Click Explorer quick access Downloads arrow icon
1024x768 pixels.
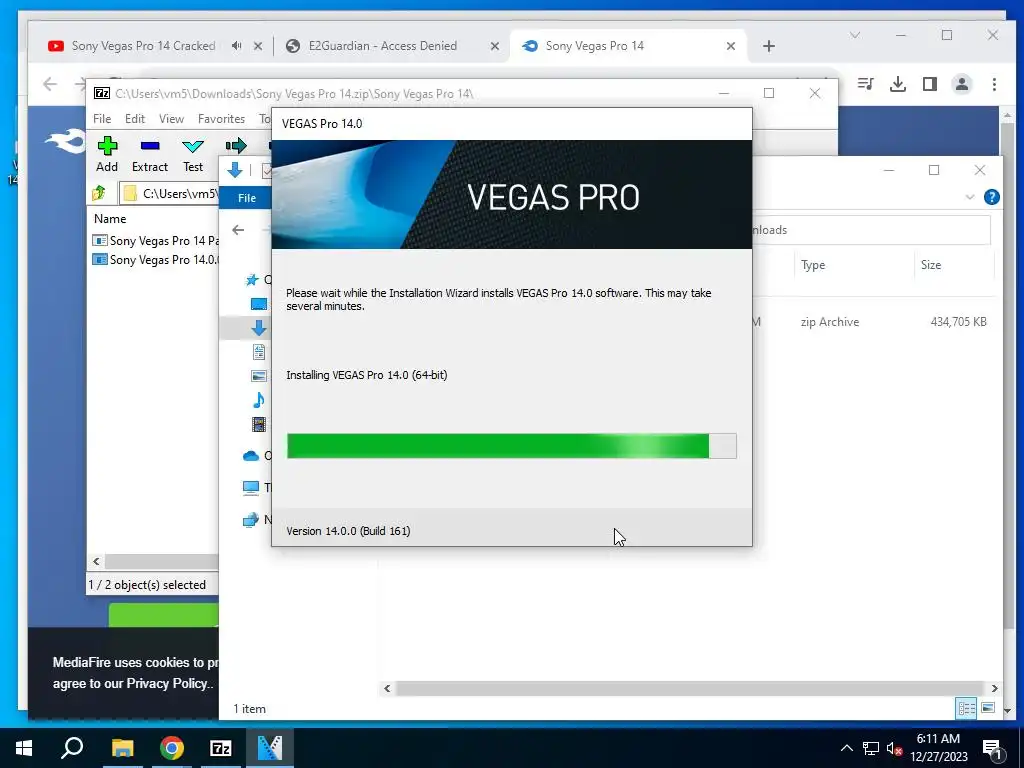coord(234,170)
